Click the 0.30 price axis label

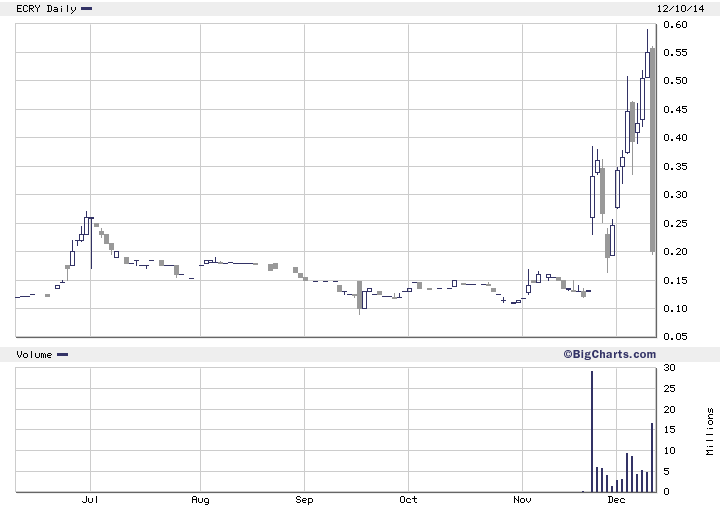pos(675,195)
